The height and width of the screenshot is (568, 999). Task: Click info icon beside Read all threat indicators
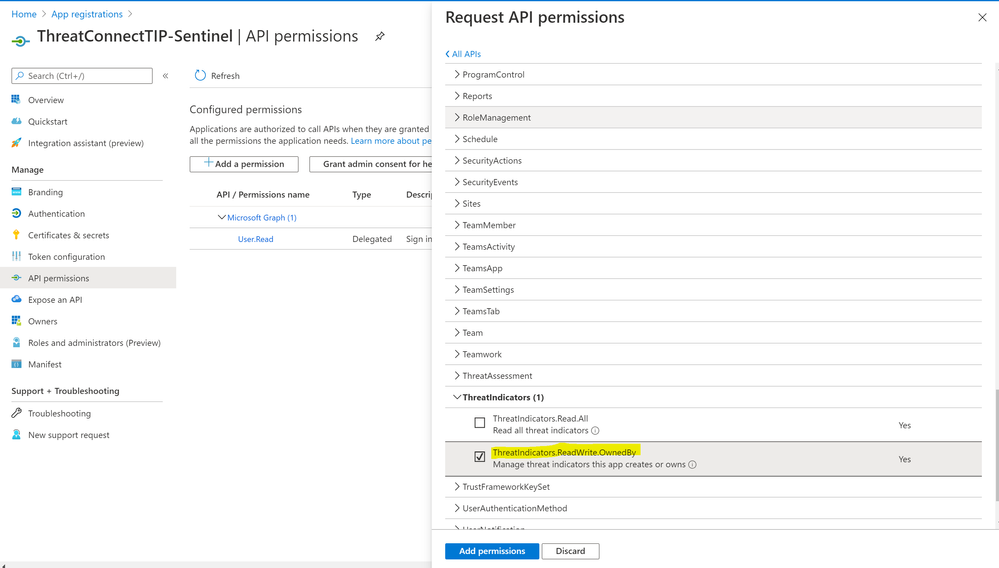pyautogui.click(x=595, y=430)
